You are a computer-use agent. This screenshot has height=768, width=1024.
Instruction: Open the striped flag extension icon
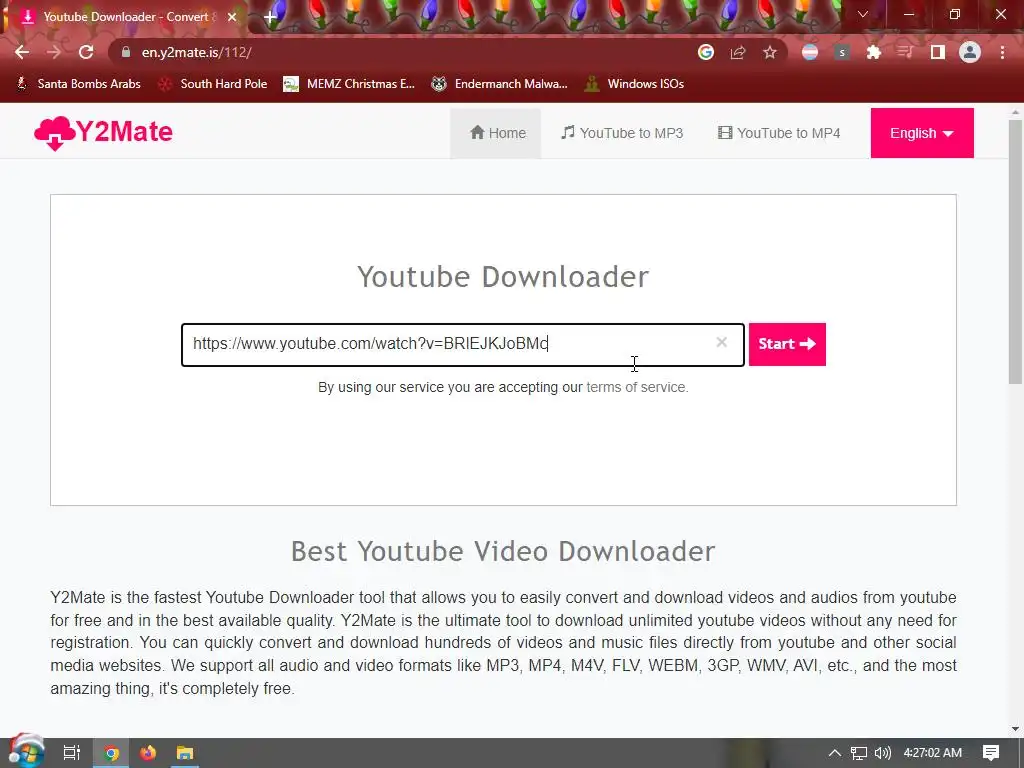pyautogui.click(x=810, y=52)
